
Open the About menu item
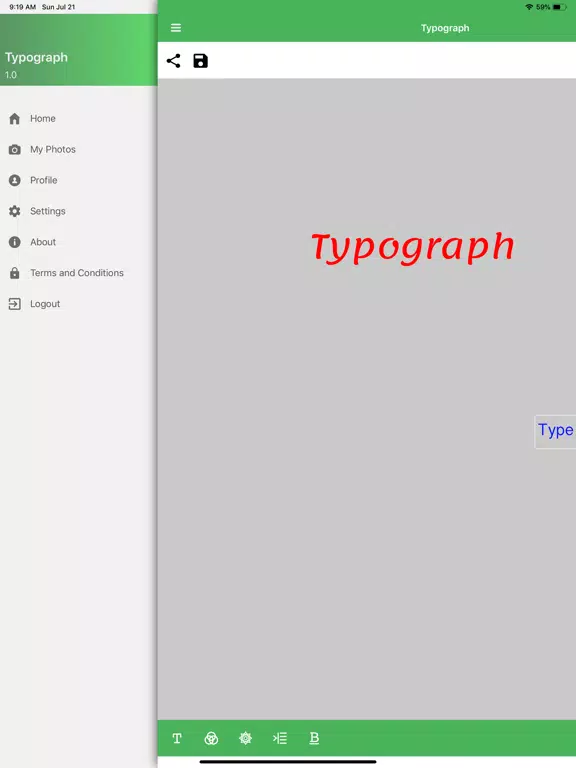(x=43, y=242)
